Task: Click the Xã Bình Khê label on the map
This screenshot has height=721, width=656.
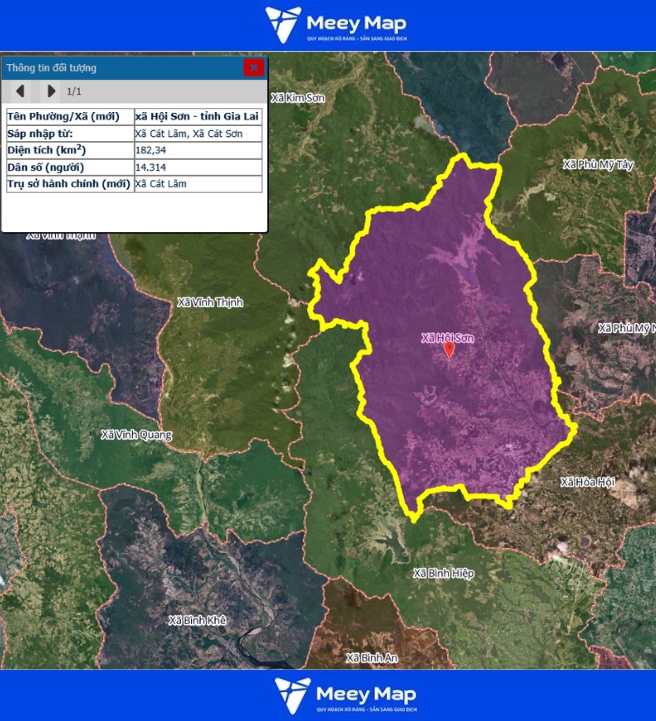Action: 197,620
